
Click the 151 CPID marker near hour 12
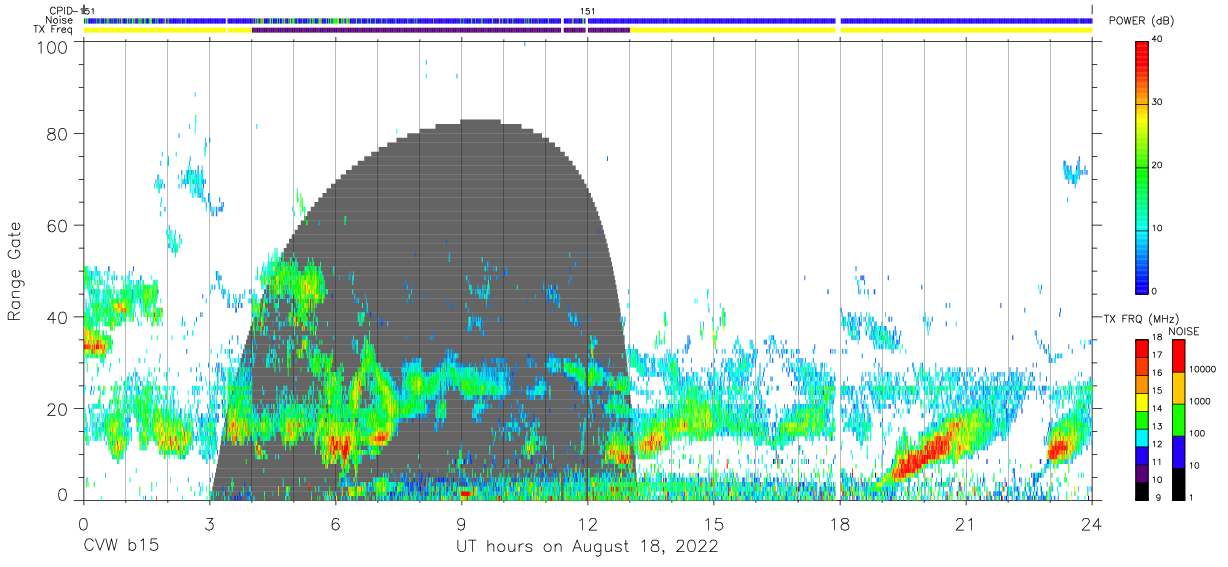[x=588, y=11]
